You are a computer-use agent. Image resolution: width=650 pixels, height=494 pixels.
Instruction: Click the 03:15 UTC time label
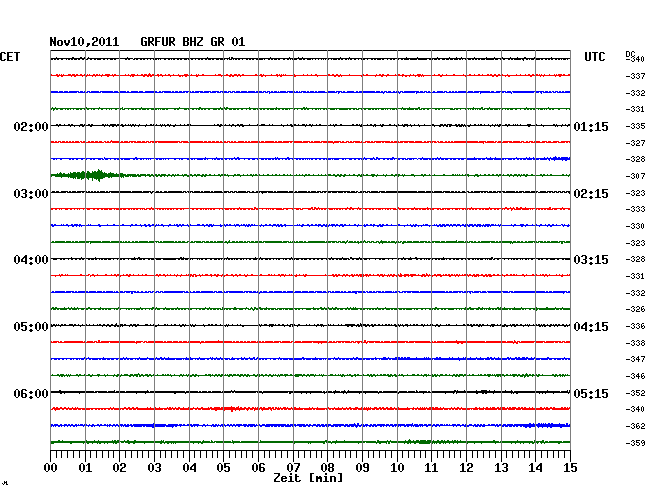[591, 260]
